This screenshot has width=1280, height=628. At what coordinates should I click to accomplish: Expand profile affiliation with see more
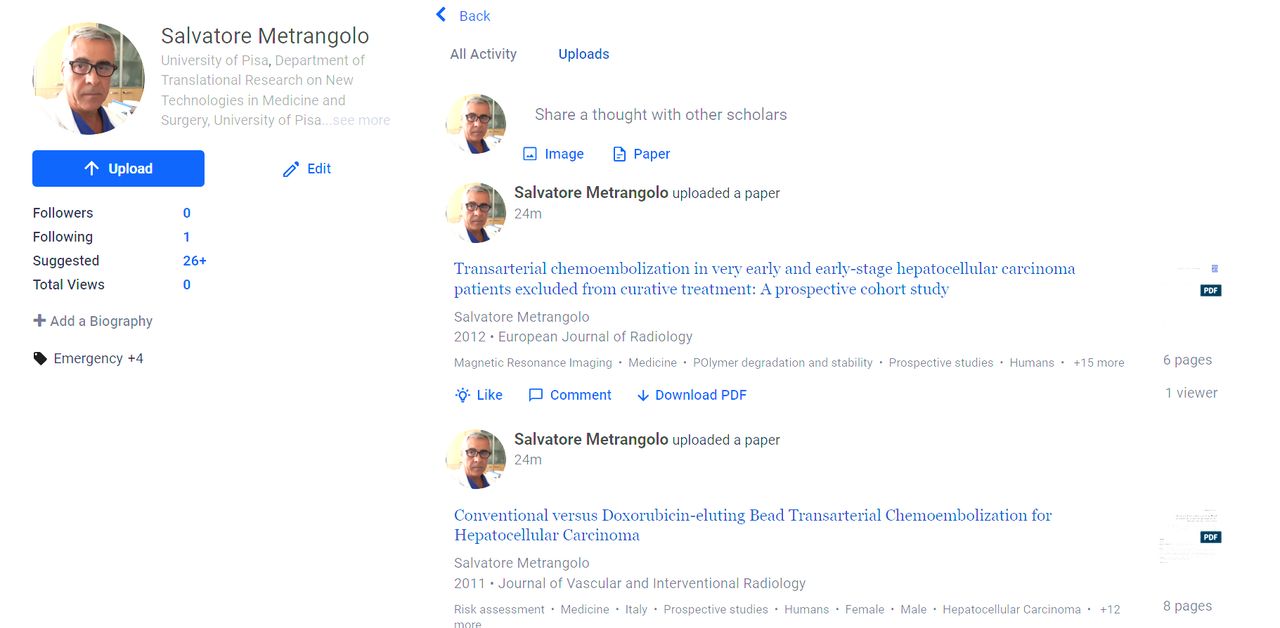(x=361, y=120)
